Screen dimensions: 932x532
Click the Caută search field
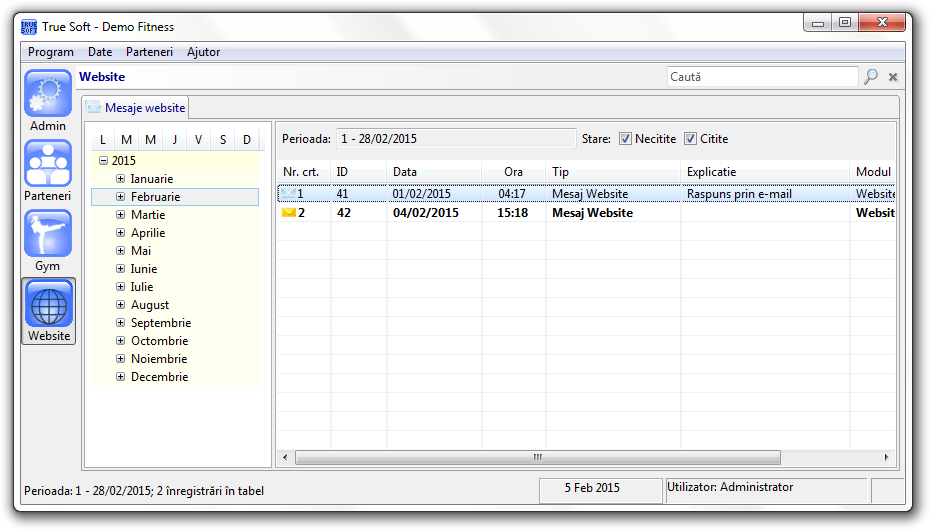[762, 77]
